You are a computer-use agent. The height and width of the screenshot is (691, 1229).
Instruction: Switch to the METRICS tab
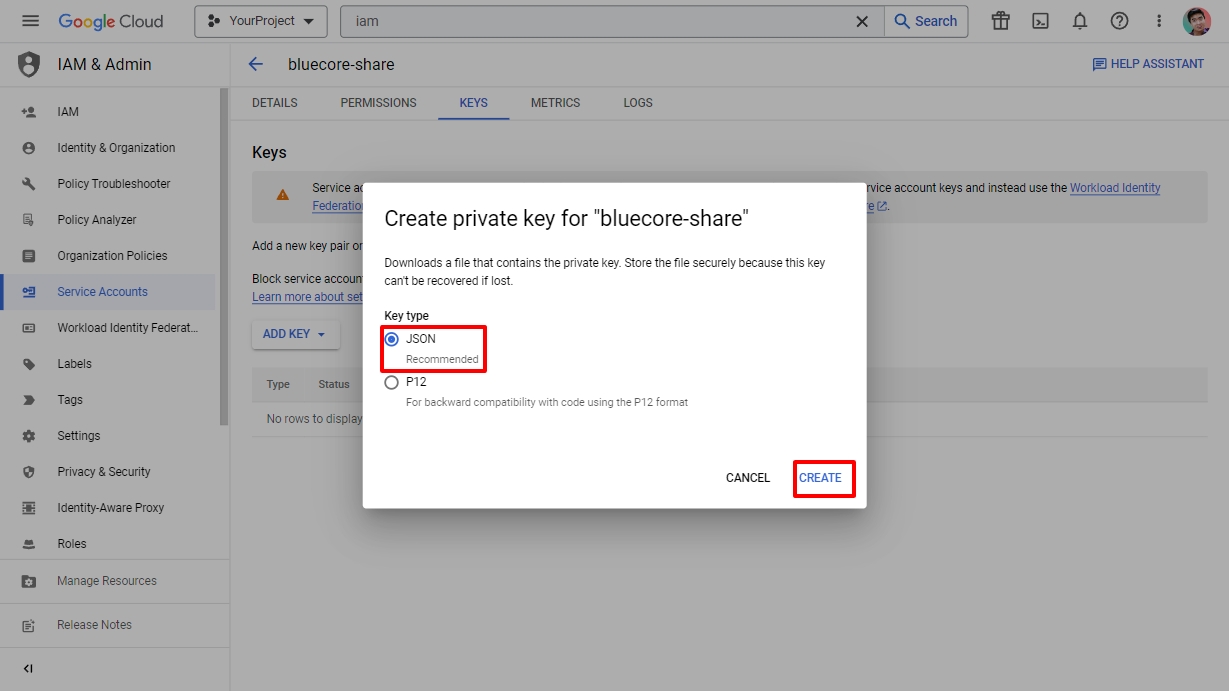pos(555,103)
